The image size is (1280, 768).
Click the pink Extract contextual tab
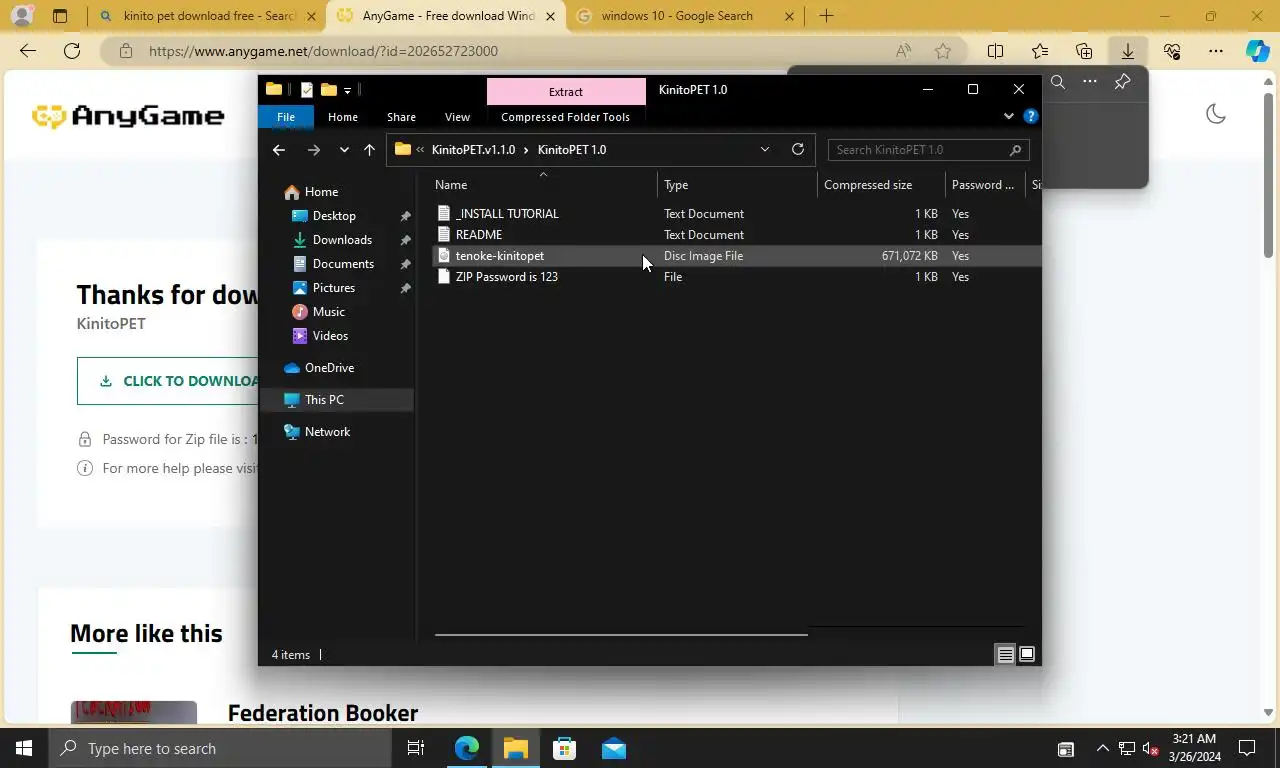566,91
